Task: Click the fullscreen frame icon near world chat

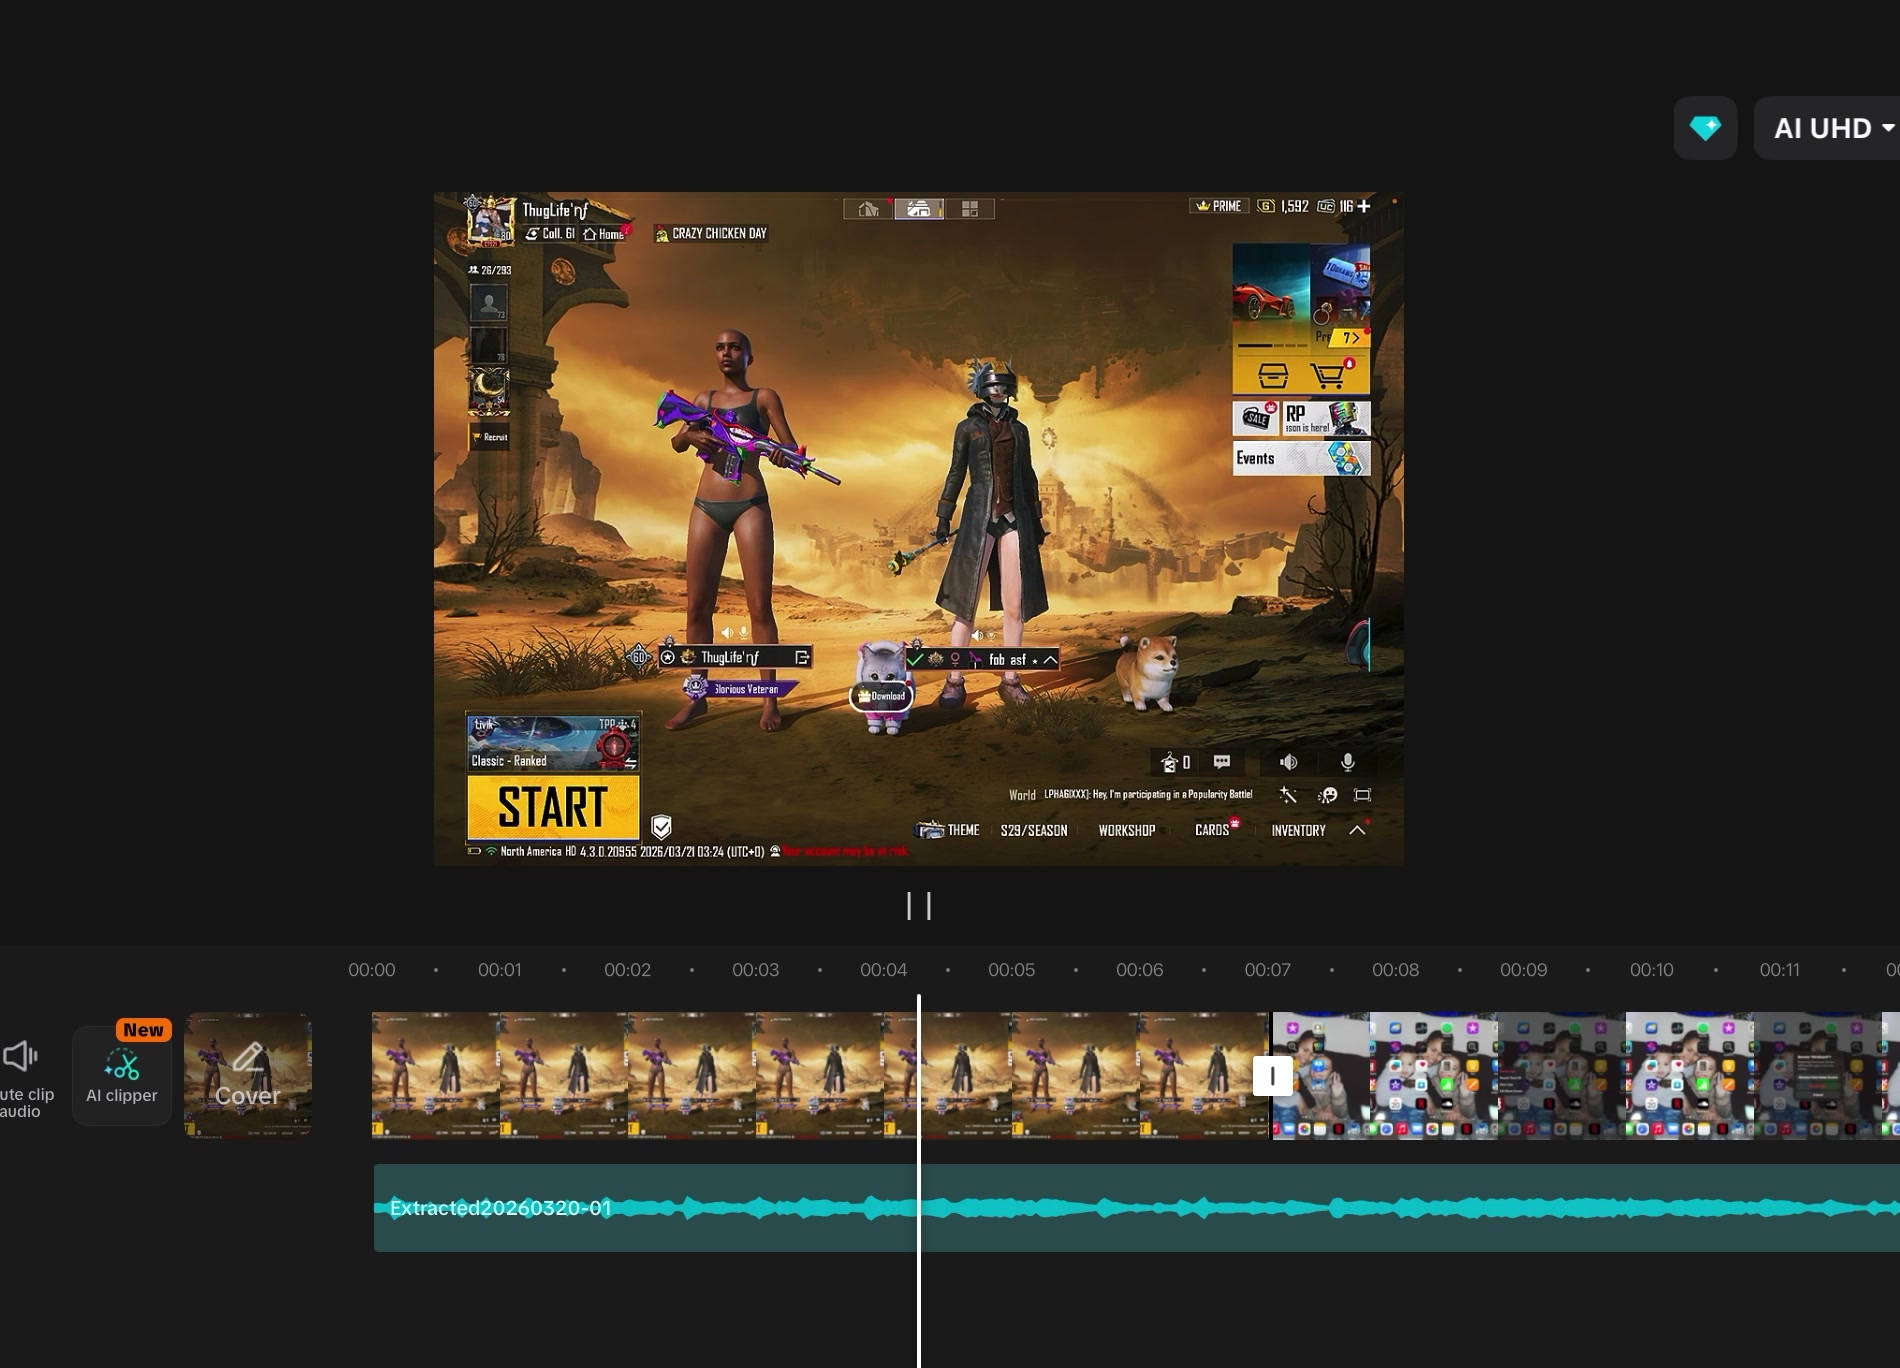Action: coord(1362,795)
